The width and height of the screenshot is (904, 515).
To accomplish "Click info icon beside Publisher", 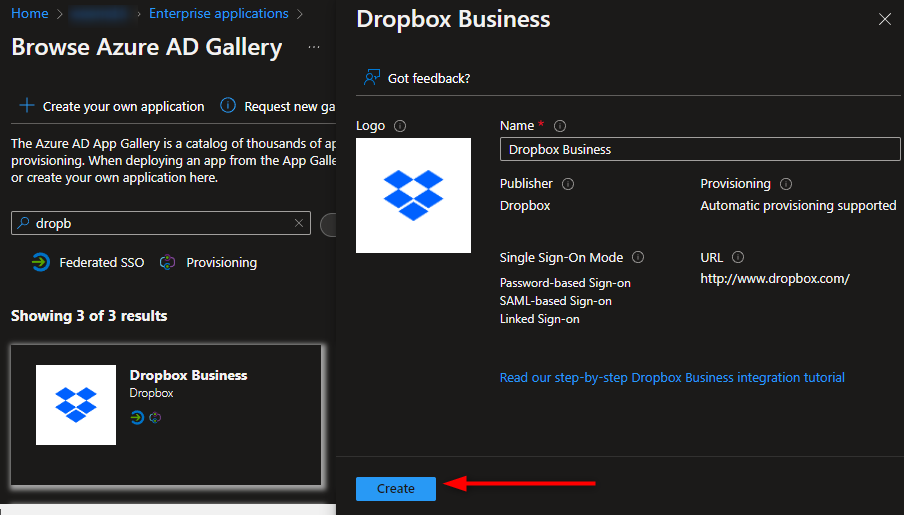I will [x=568, y=184].
